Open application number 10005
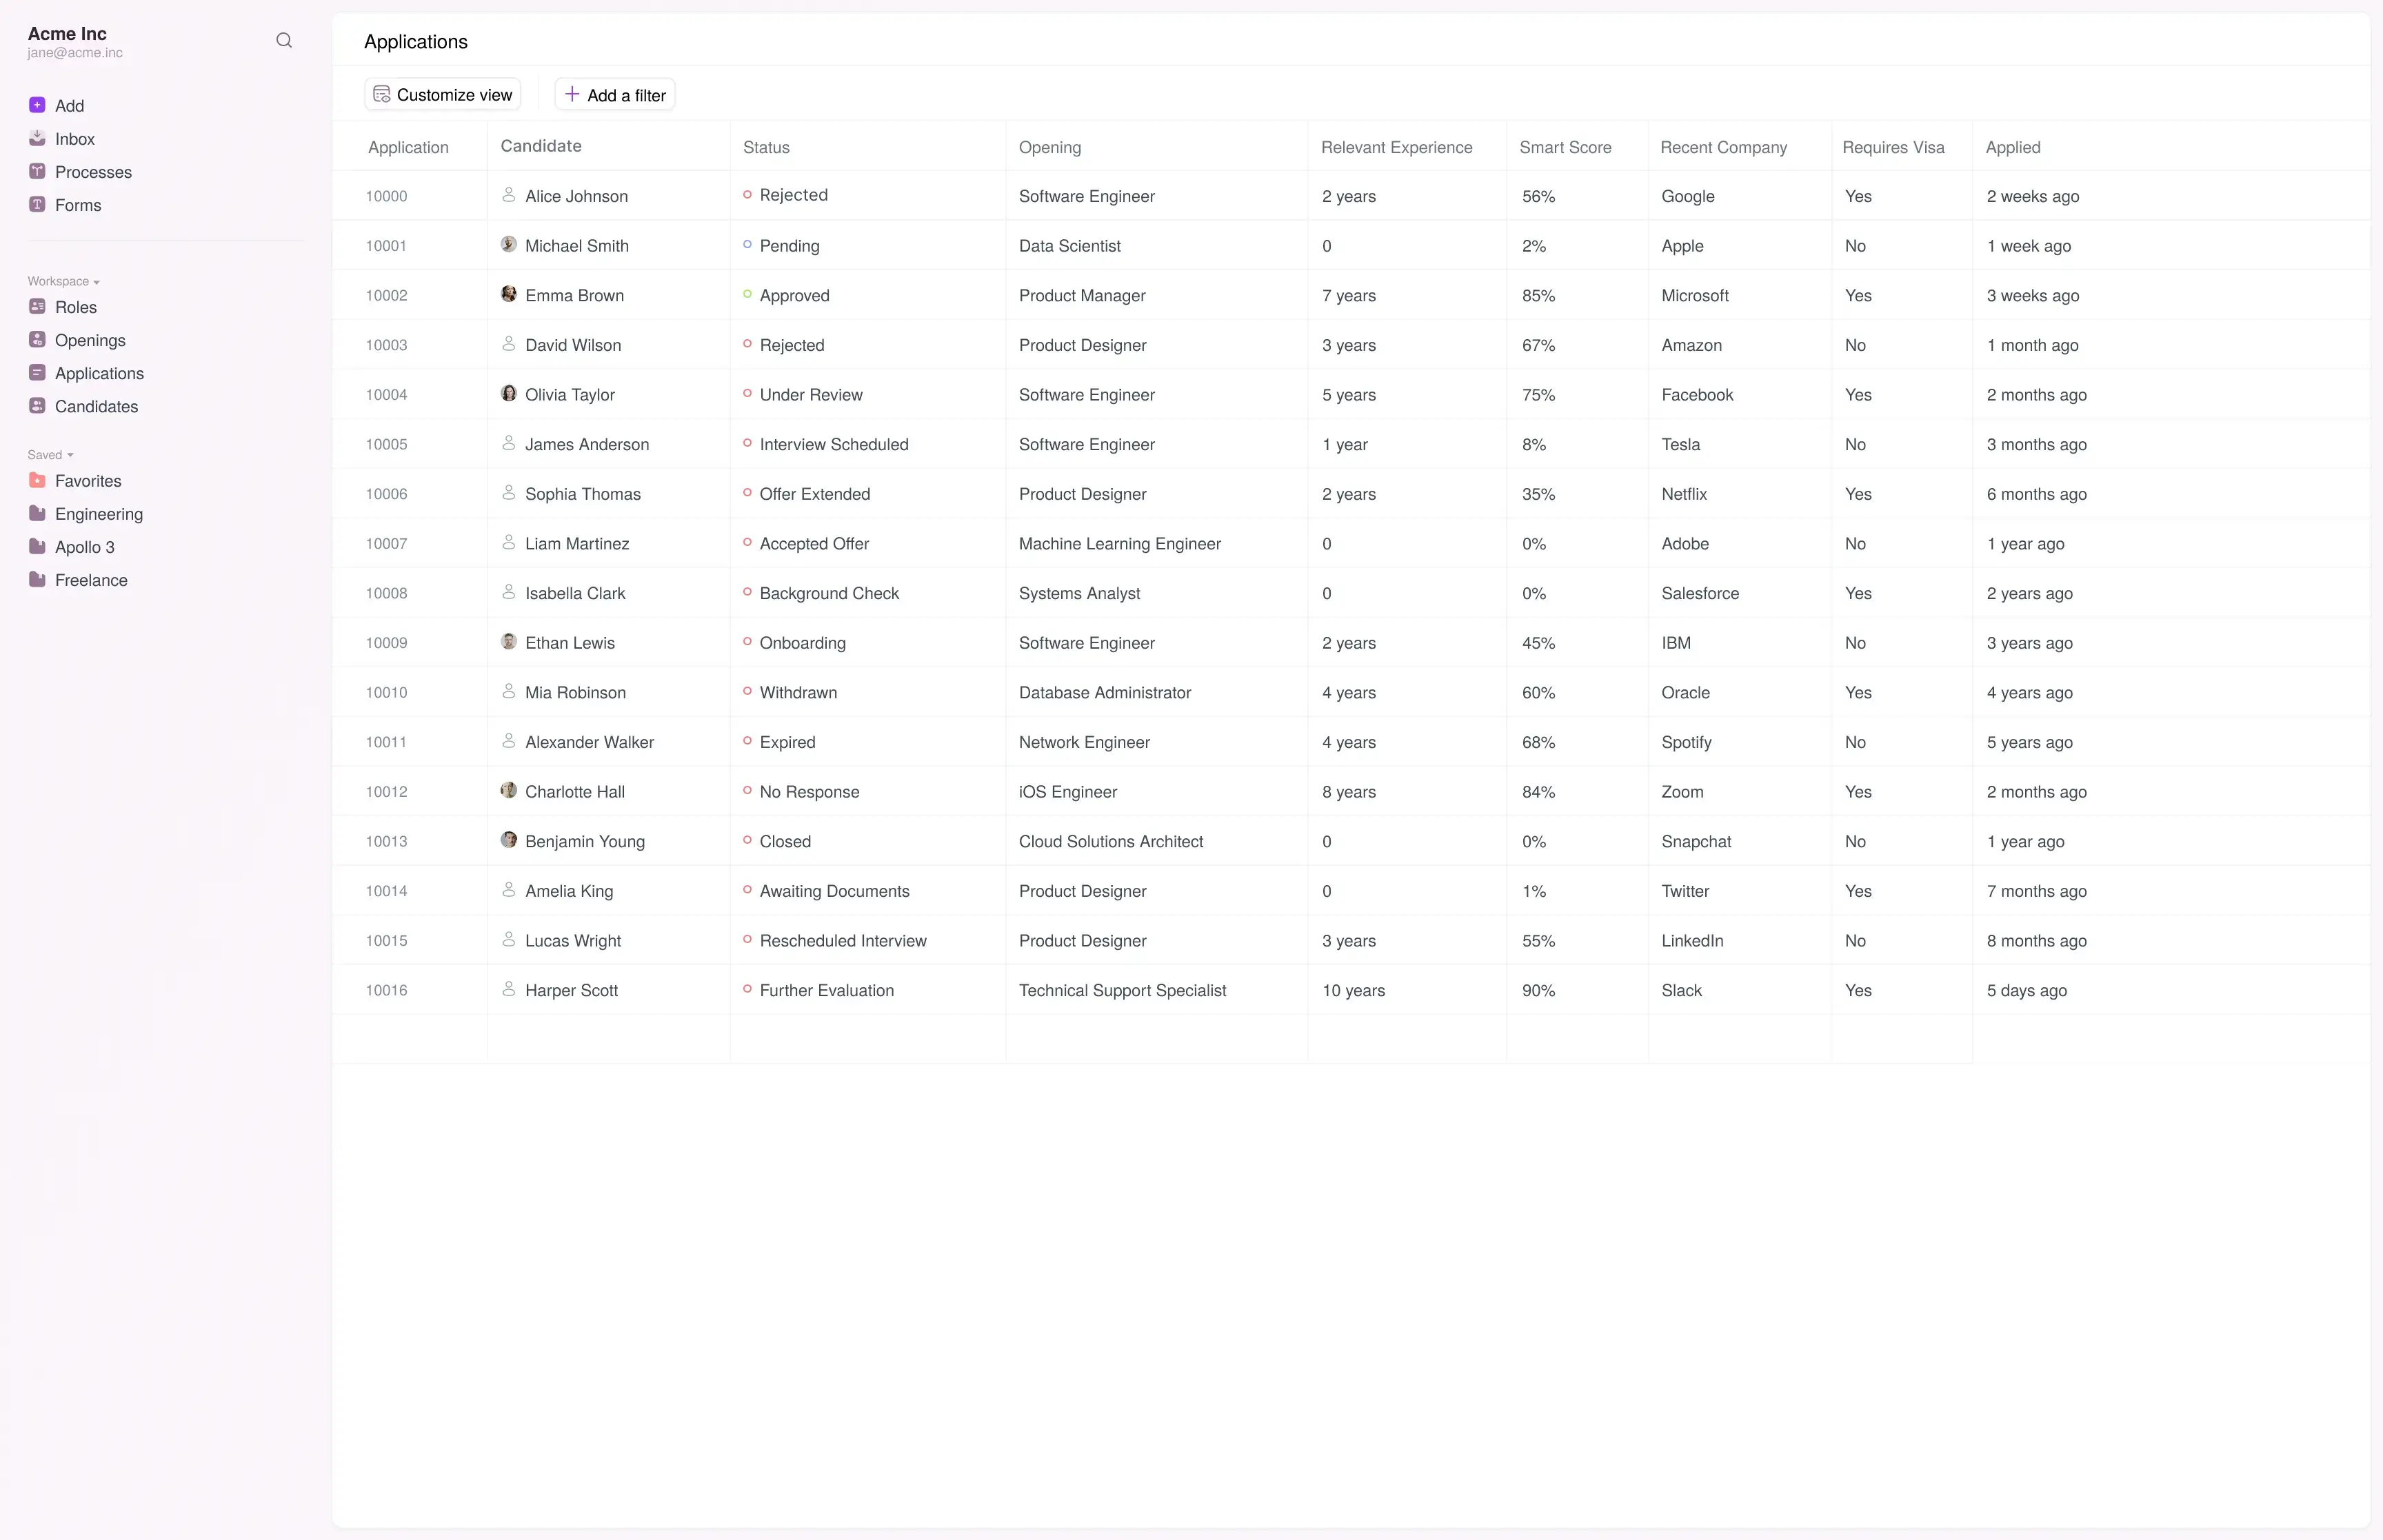 386,444
